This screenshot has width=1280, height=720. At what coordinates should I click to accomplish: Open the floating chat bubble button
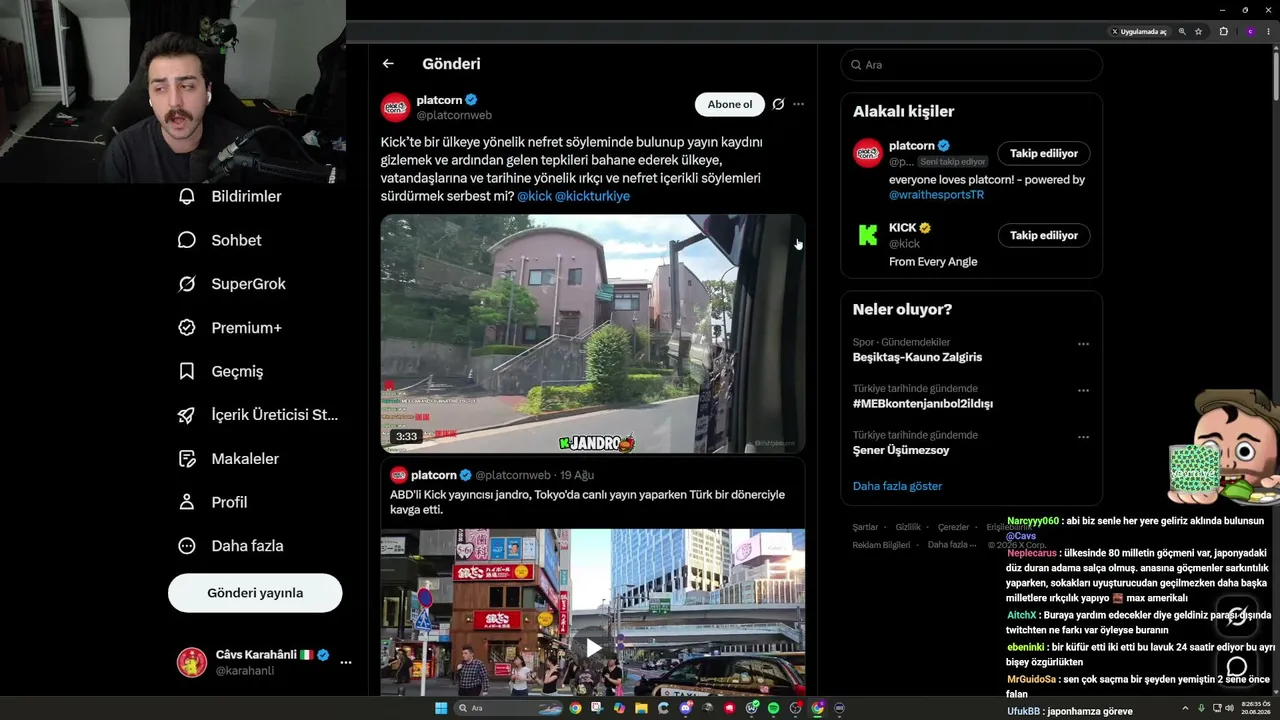(x=1237, y=666)
